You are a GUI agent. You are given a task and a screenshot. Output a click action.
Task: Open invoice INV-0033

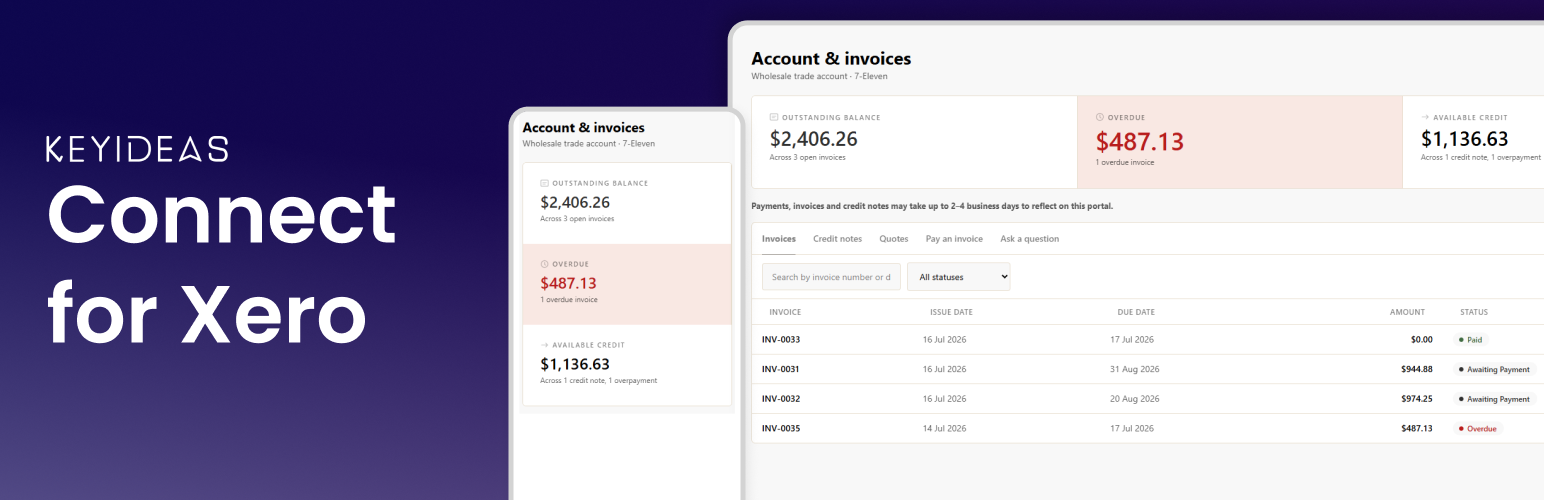point(781,340)
